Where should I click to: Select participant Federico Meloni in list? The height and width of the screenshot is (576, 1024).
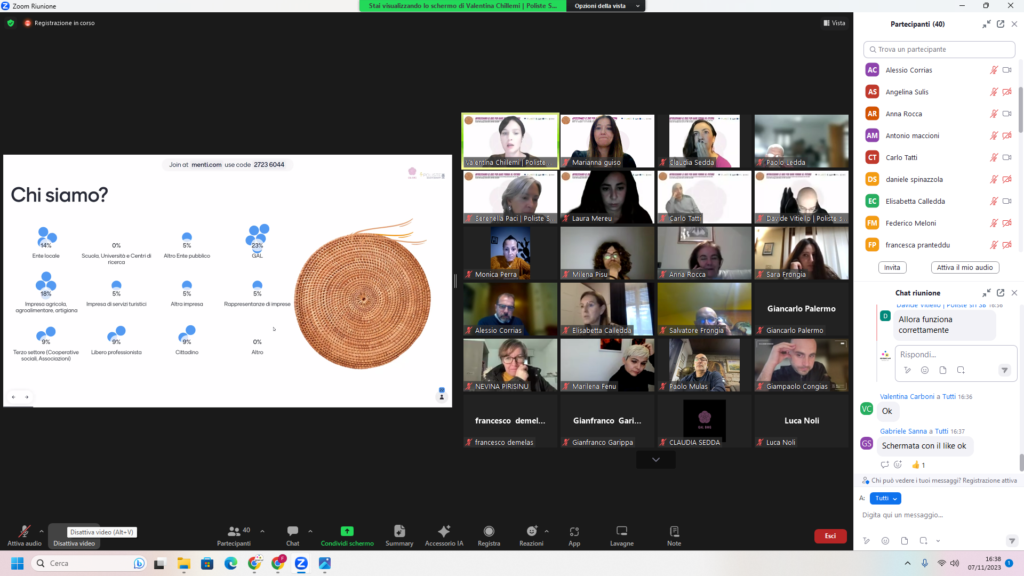(939, 223)
